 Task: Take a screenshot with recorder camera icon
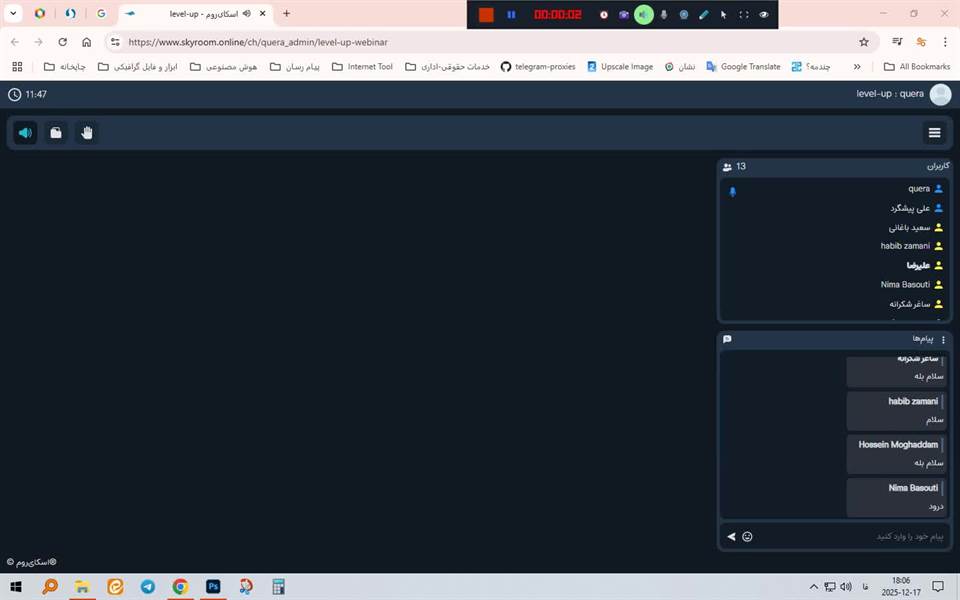624,15
